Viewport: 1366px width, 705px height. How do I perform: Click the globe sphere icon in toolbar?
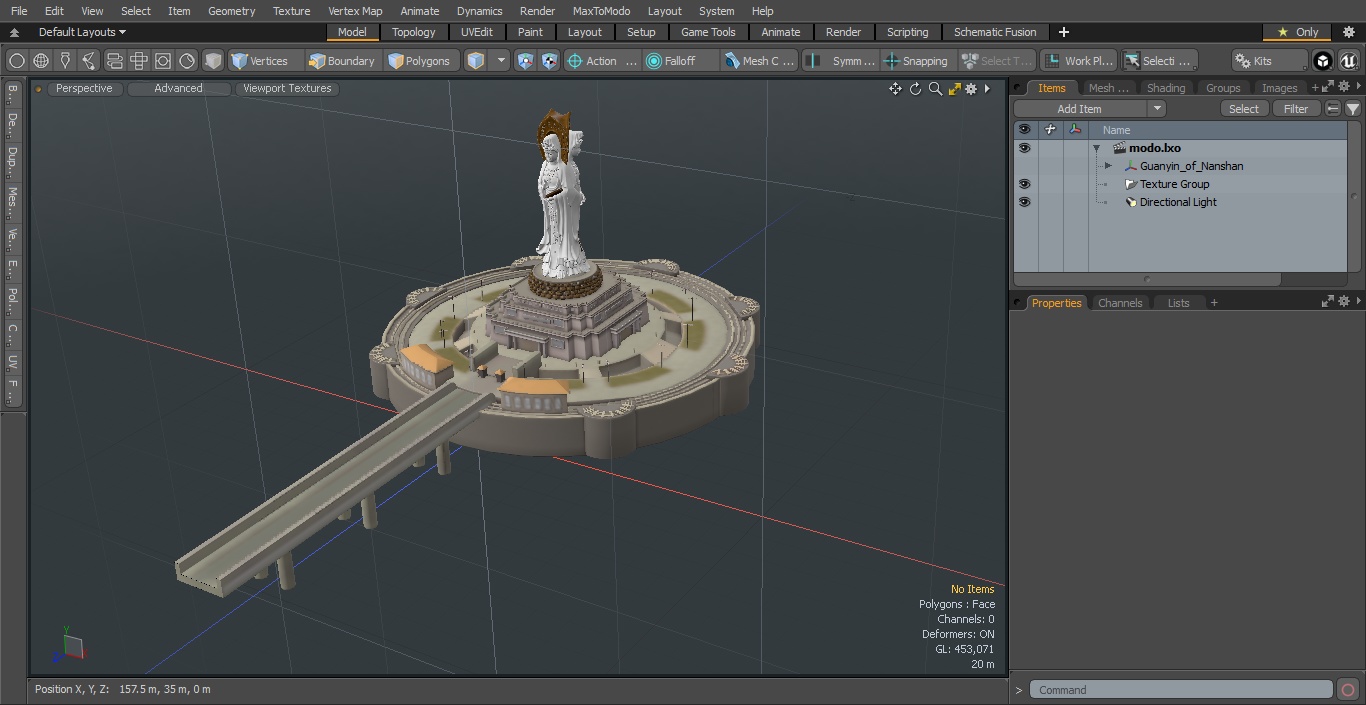[41, 61]
